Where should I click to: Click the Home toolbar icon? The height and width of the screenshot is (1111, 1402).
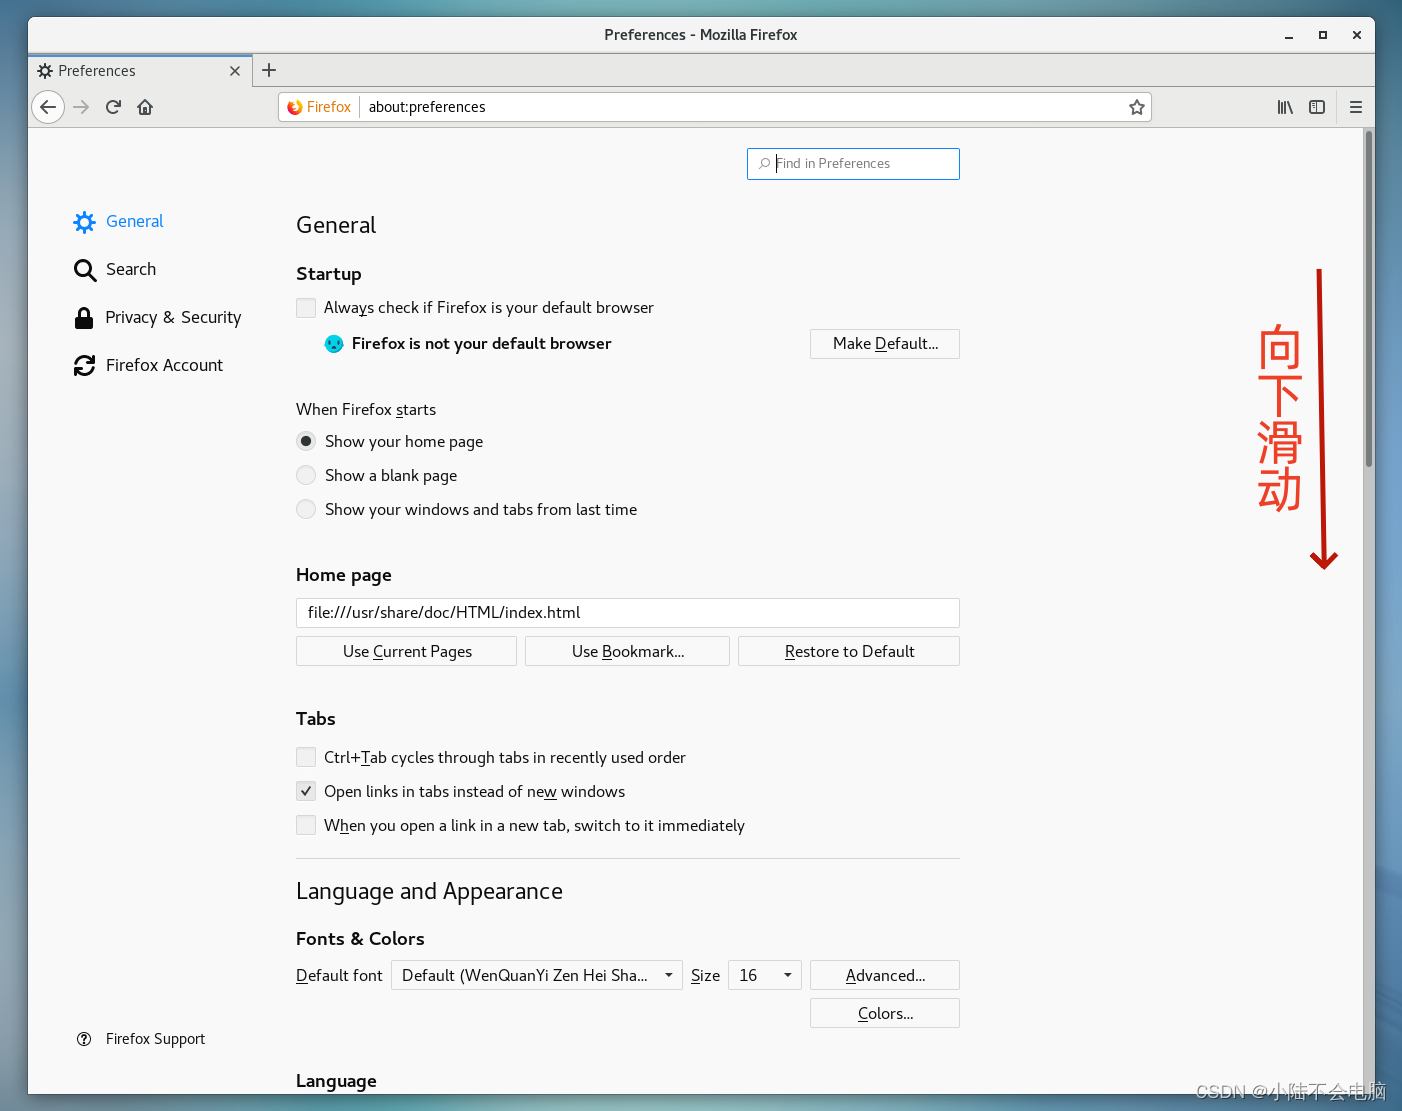tap(145, 107)
